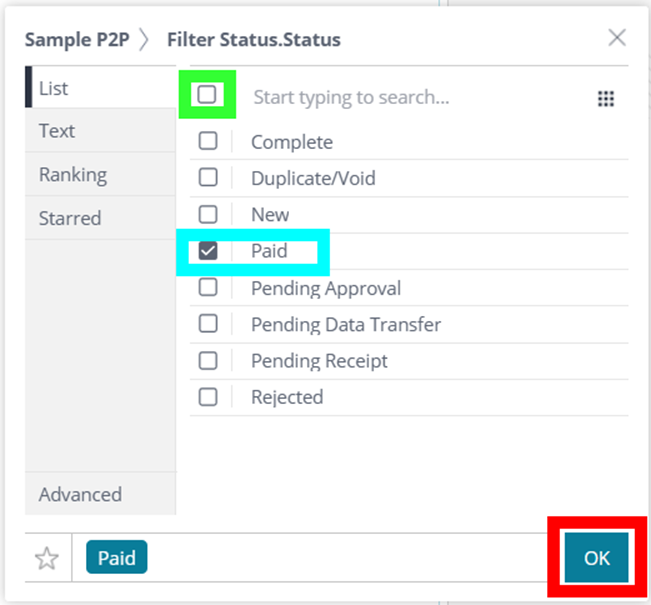
Task: Check the Pending Approval checkbox
Action: [x=208, y=287]
